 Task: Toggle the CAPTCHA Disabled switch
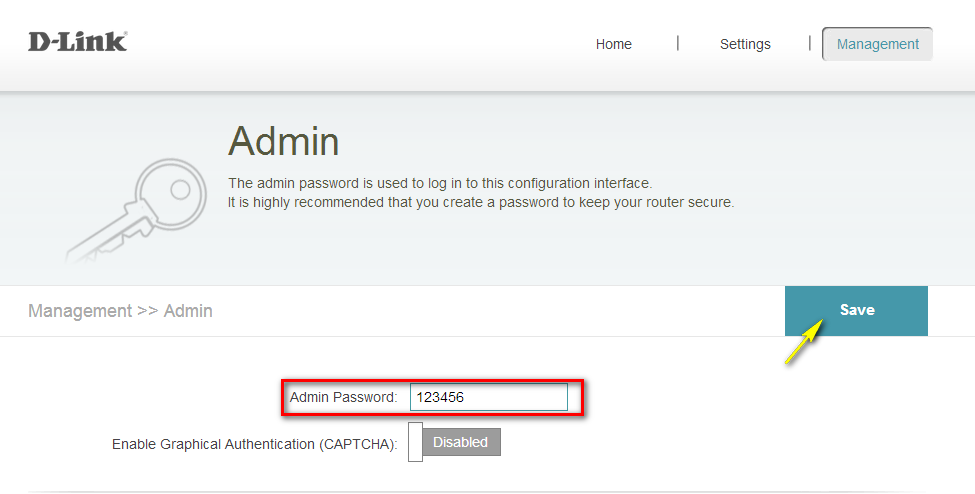click(460, 442)
